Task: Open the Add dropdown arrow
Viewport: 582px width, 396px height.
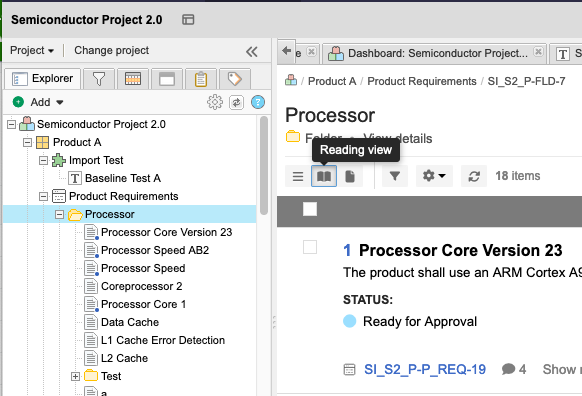Action: tap(60, 102)
